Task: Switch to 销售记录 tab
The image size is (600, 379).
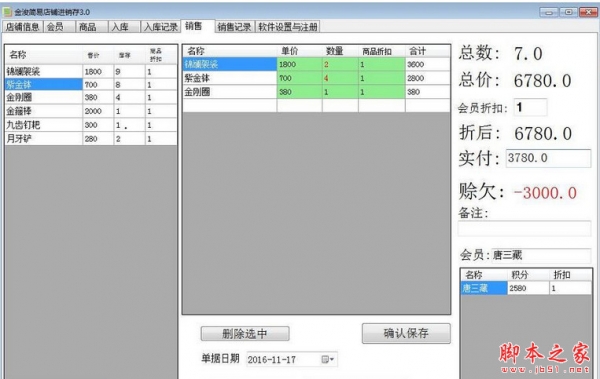Action: pos(234,27)
